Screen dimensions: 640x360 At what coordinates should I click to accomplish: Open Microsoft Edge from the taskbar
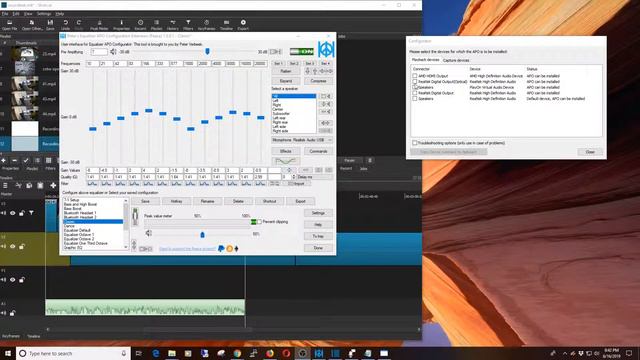156,353
